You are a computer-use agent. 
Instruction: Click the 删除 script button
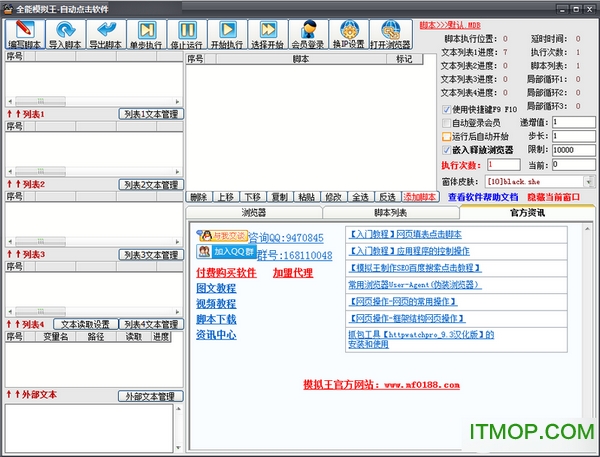pos(199,197)
